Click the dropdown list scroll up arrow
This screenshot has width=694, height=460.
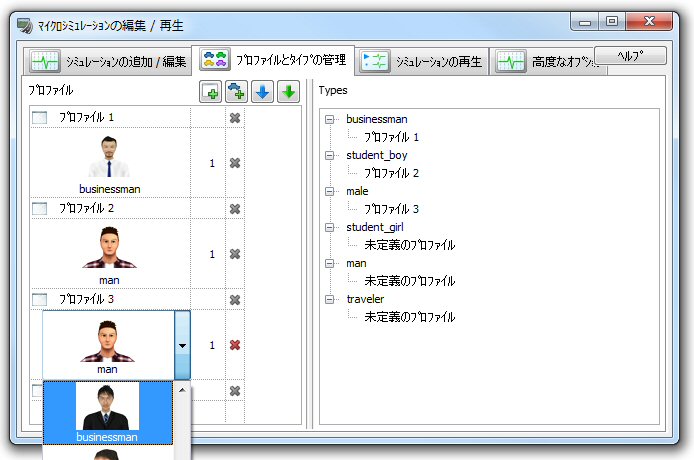(182, 390)
